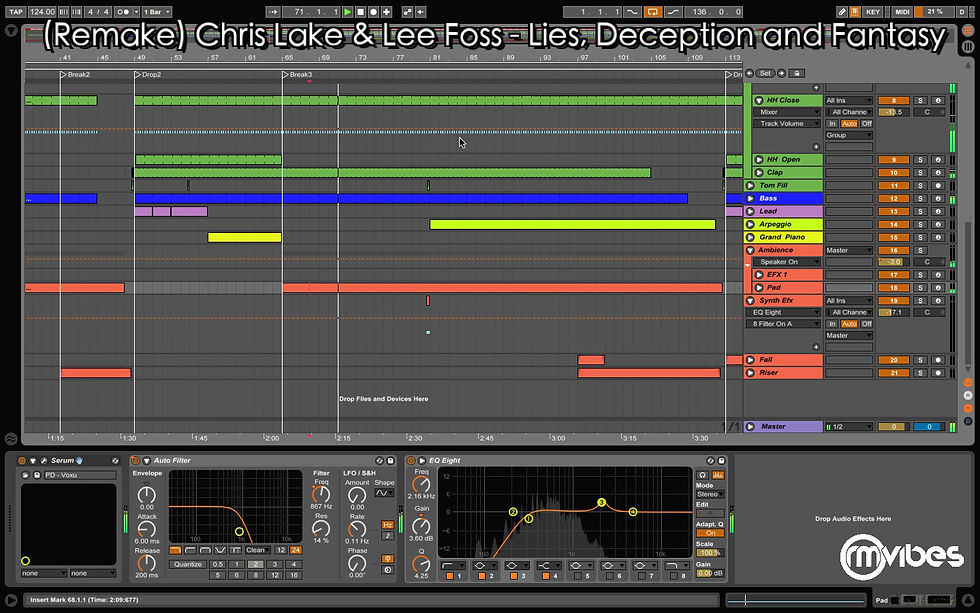Select the Drop2 locator marker
The height and width of the screenshot is (613, 980).
(x=148, y=74)
